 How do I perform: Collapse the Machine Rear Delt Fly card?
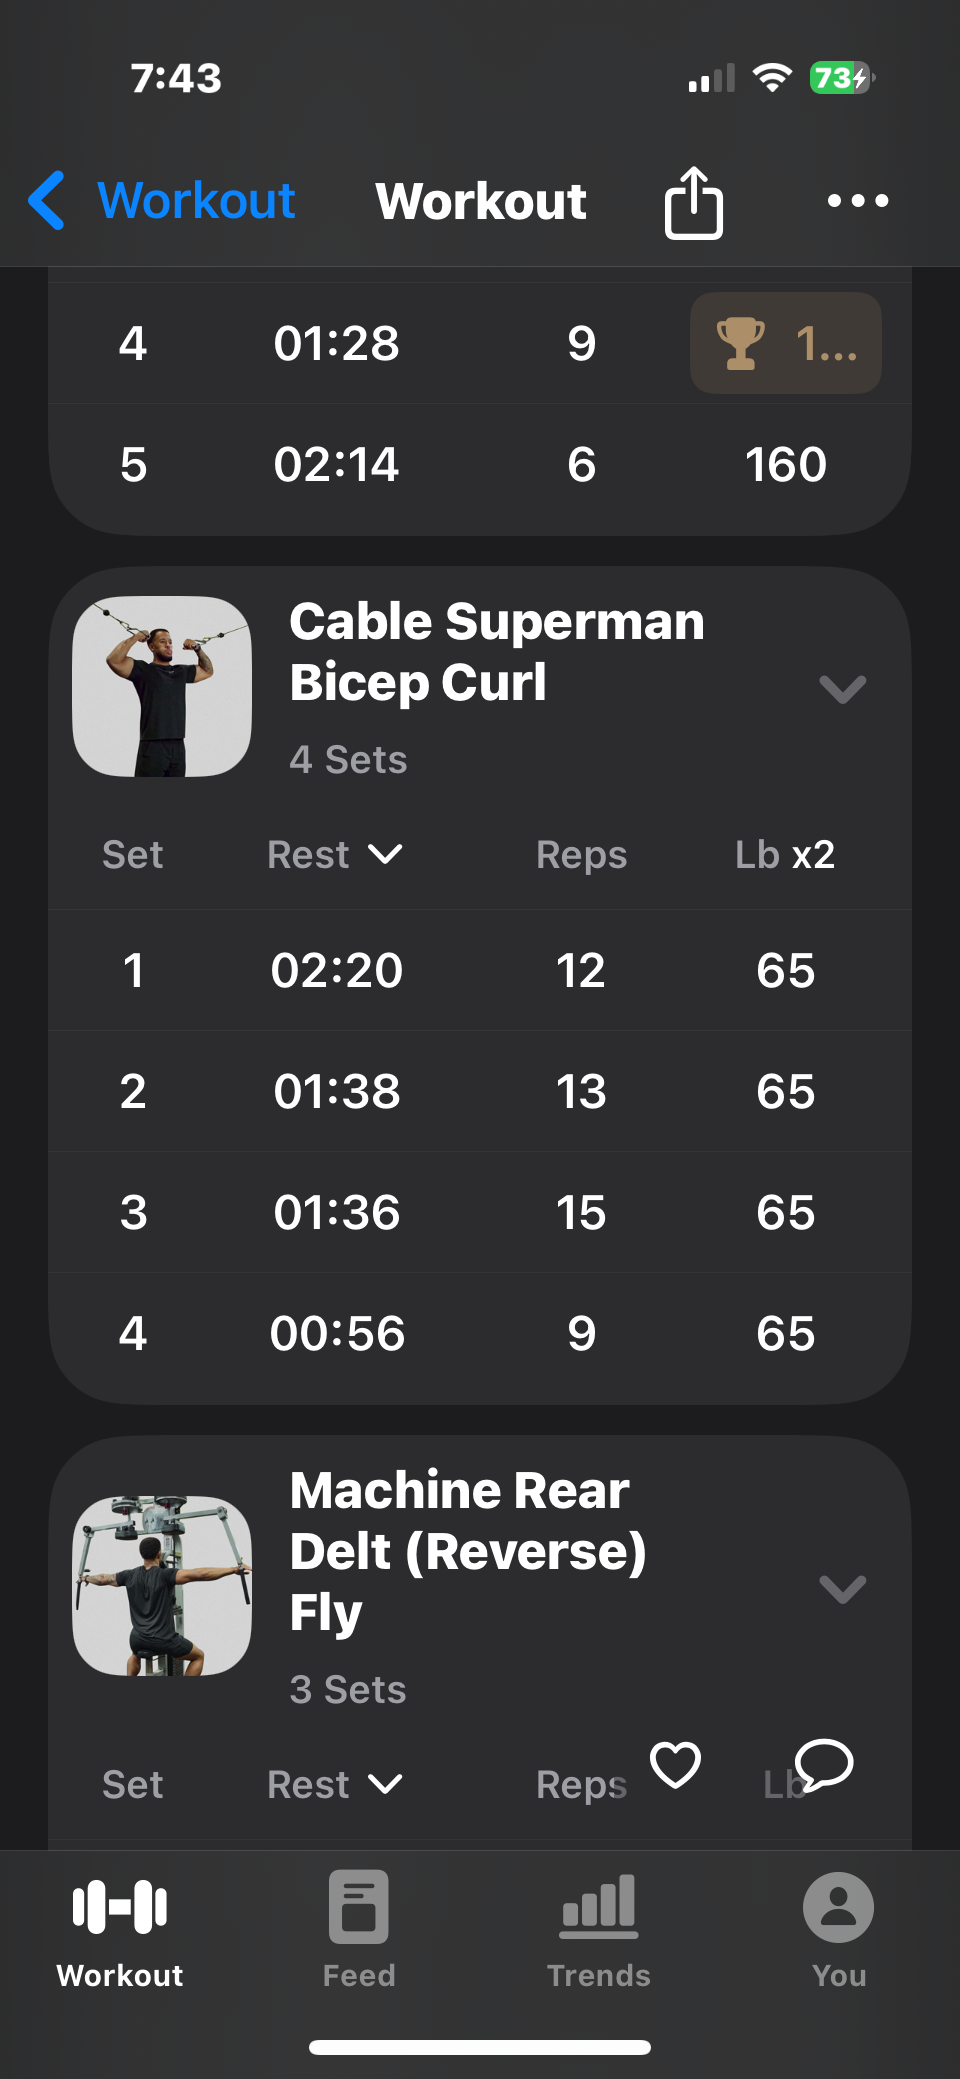tap(842, 1588)
